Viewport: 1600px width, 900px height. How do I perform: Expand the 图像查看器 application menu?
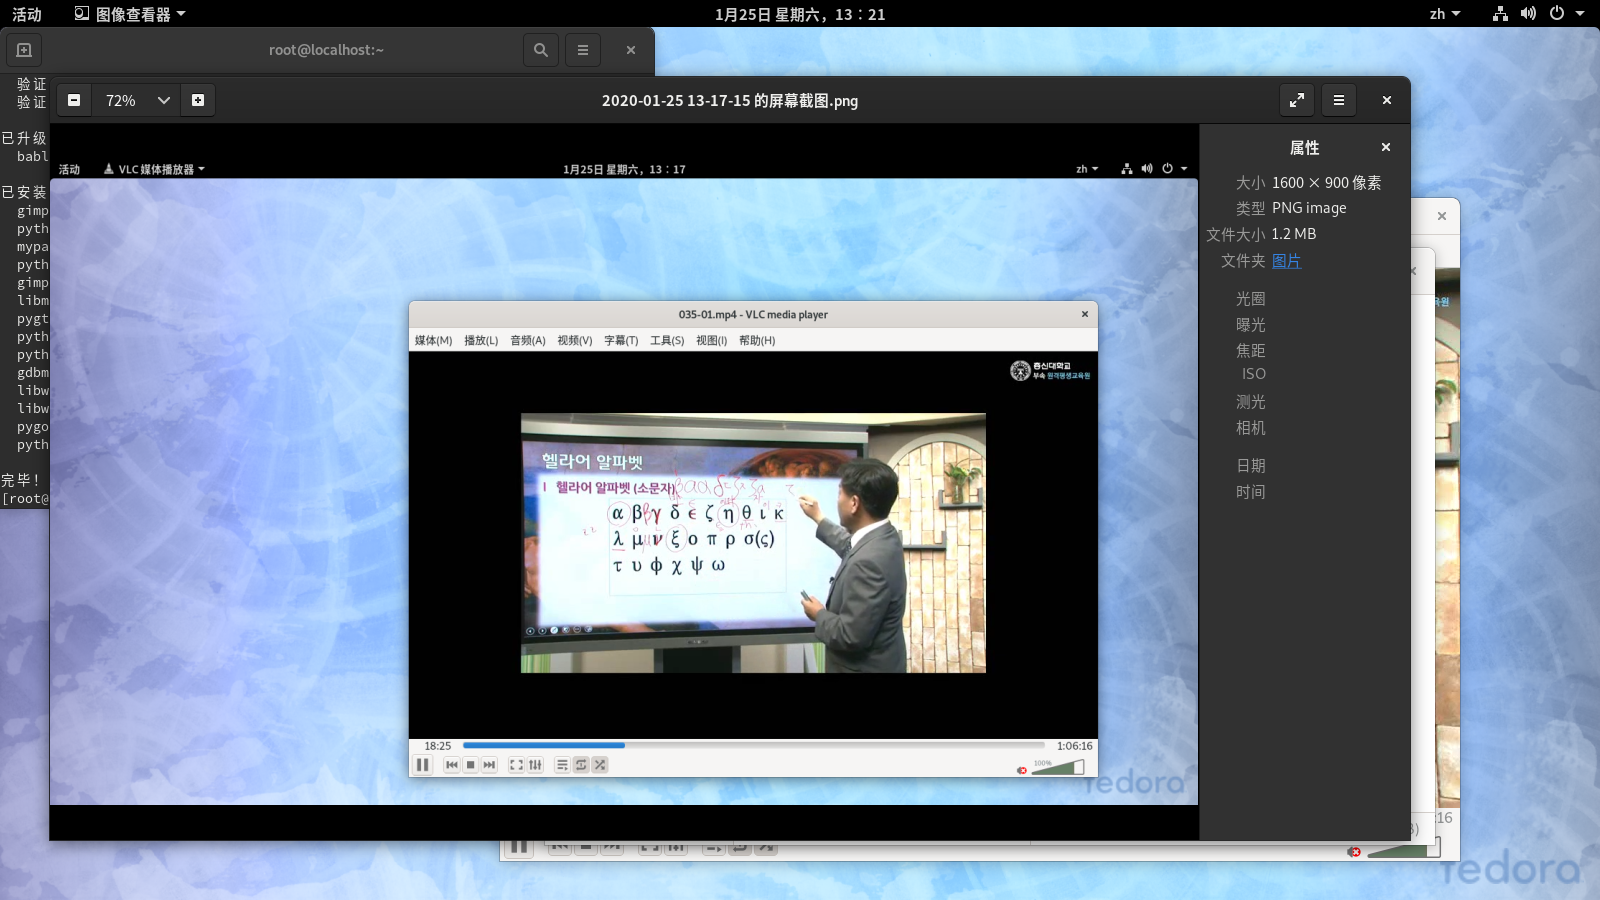pyautogui.click(x=130, y=14)
